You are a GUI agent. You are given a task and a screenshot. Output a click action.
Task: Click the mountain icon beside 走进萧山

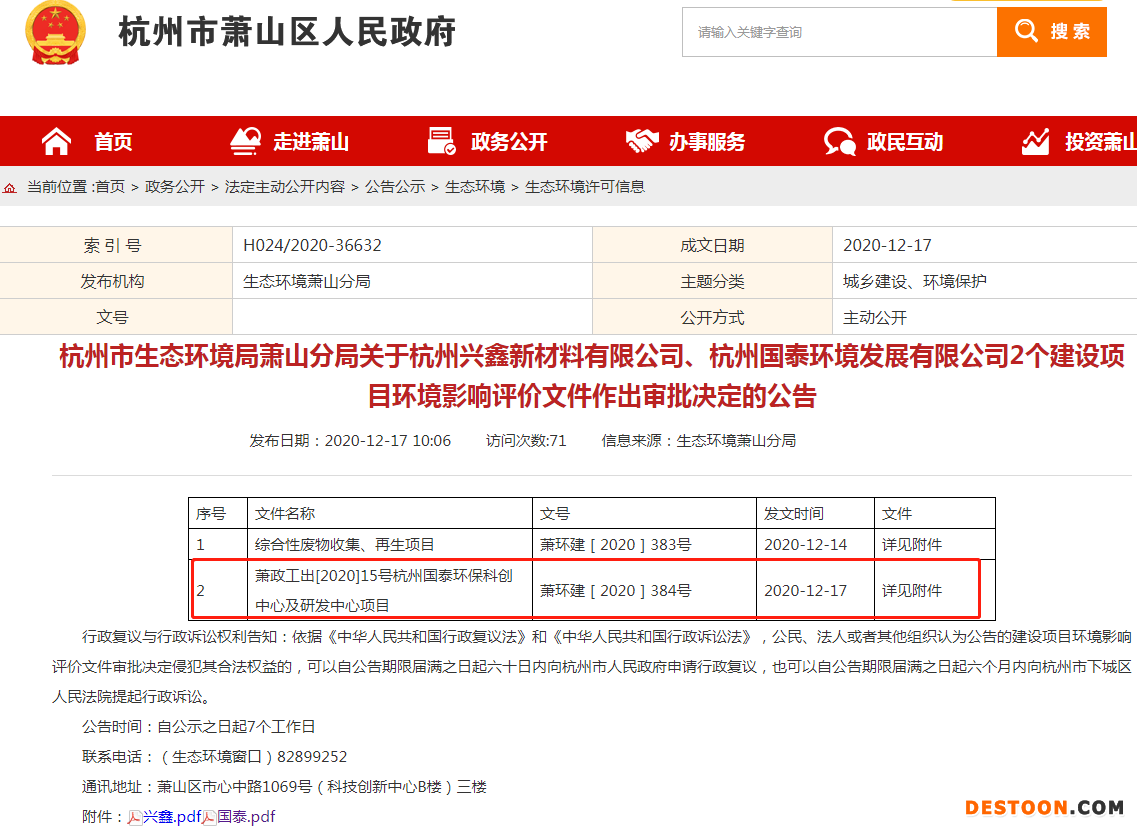(245, 142)
